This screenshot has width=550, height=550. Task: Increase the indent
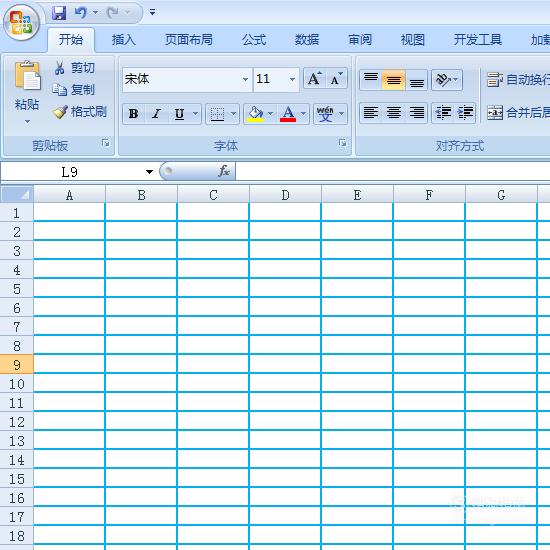coord(465,113)
